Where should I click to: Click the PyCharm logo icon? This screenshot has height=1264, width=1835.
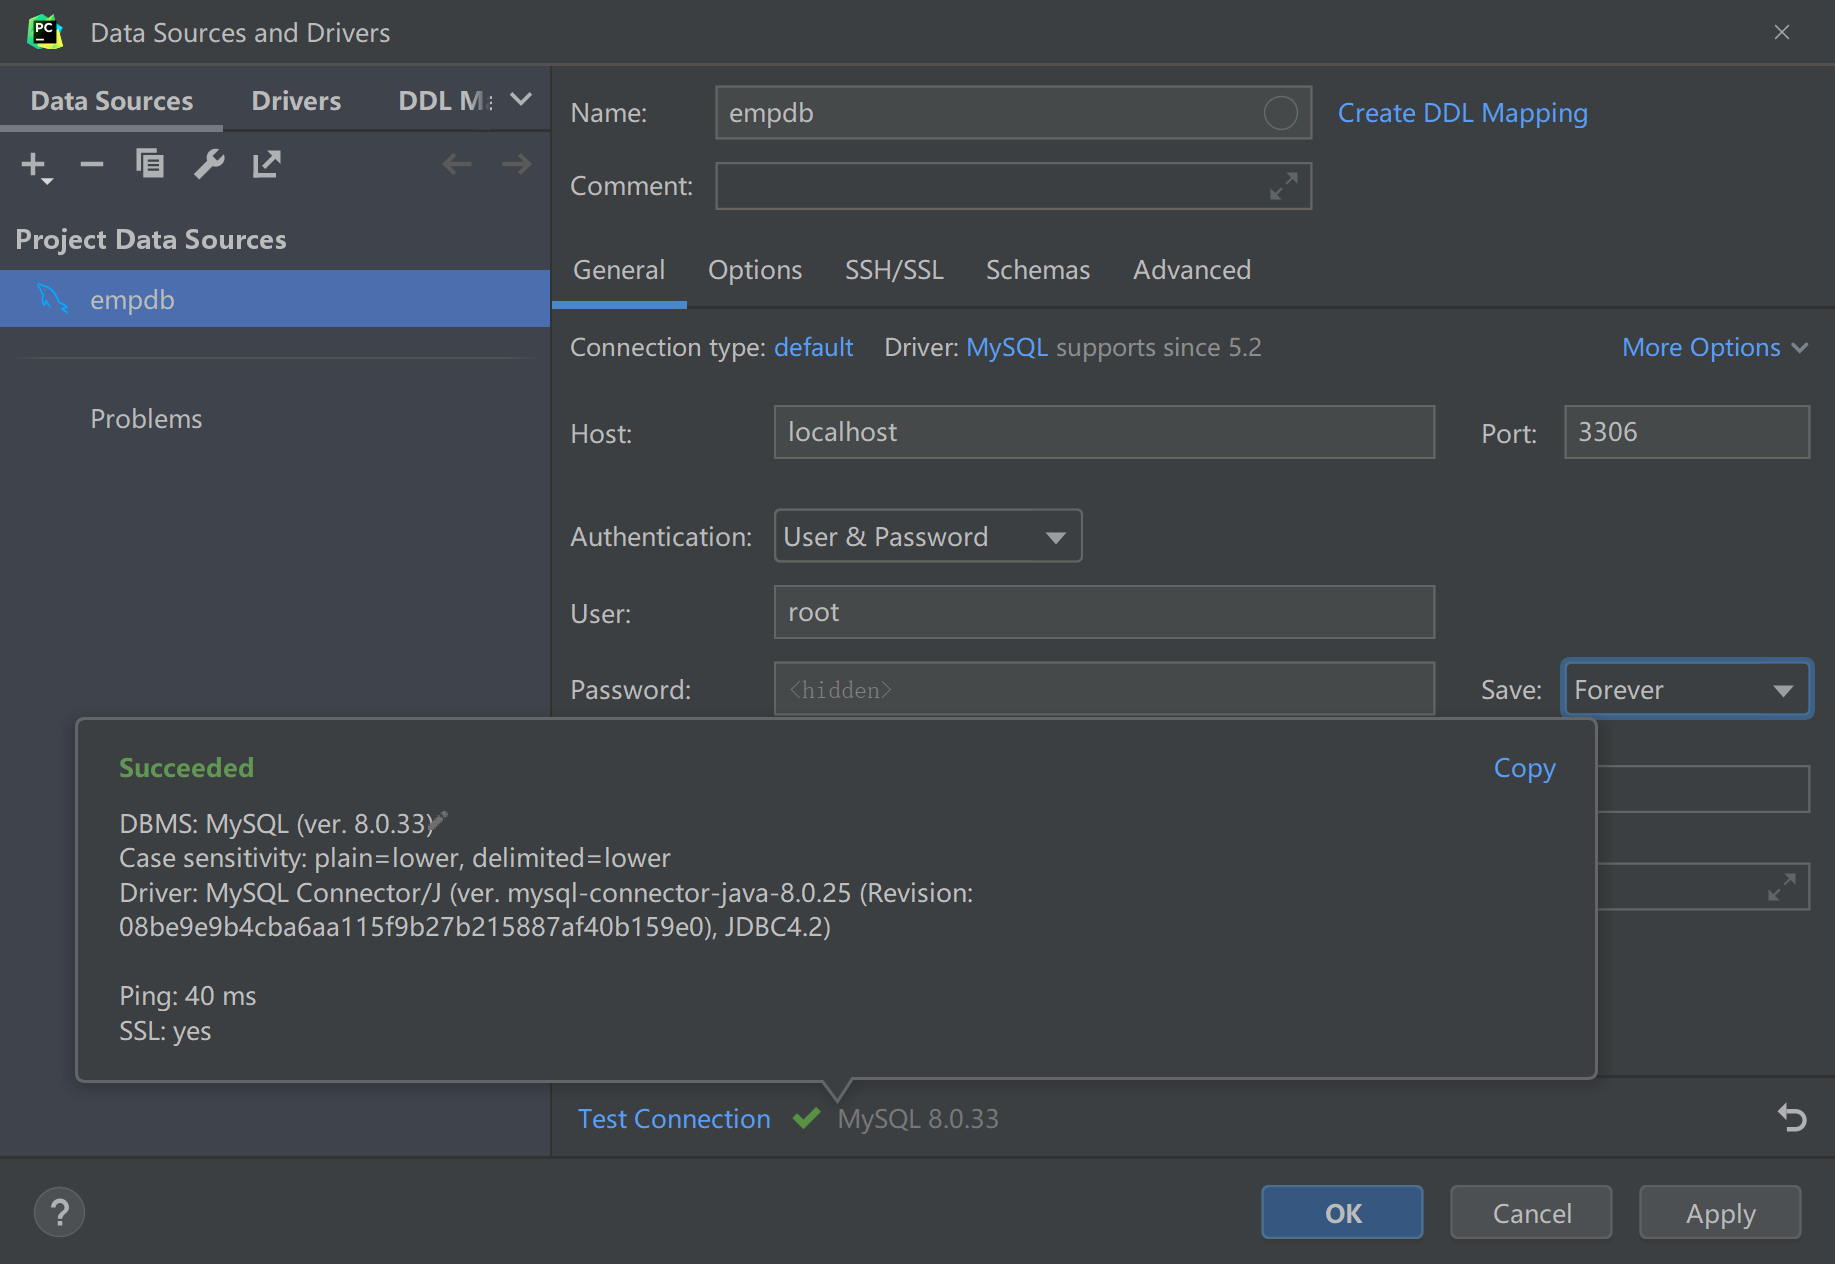[45, 32]
